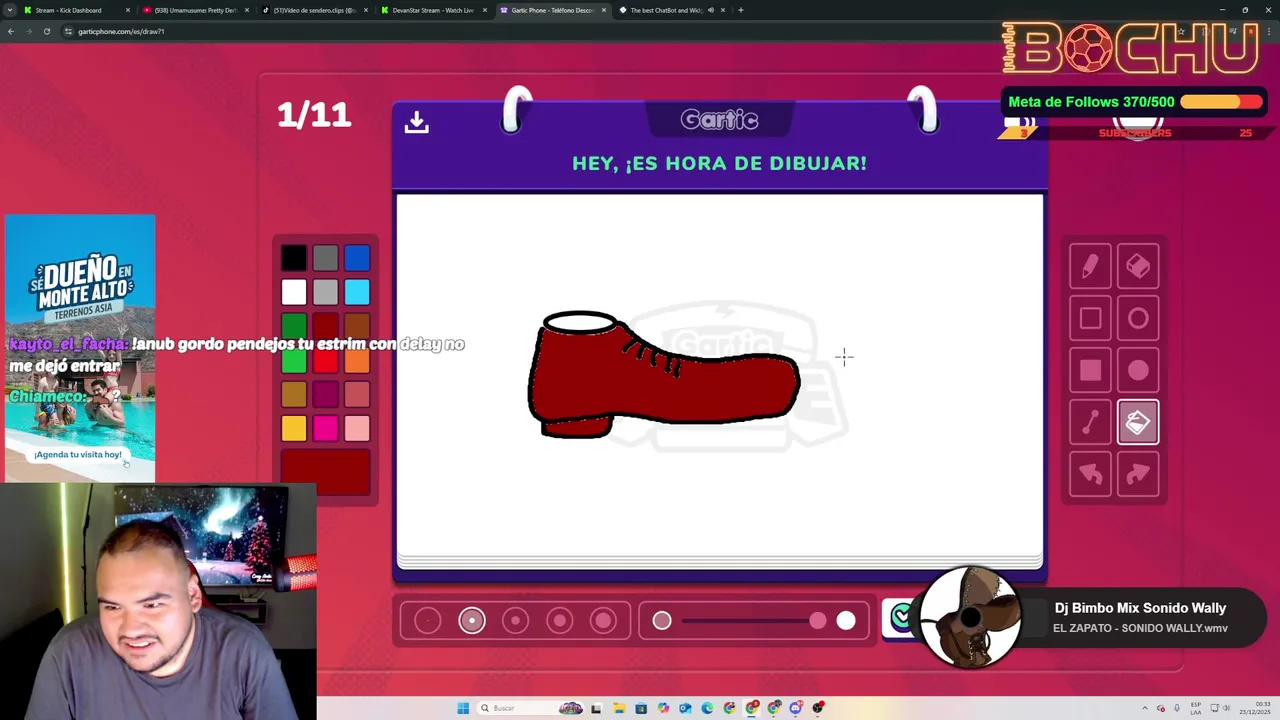
Task: Pick the dark gray color swatch
Action: coord(325,258)
